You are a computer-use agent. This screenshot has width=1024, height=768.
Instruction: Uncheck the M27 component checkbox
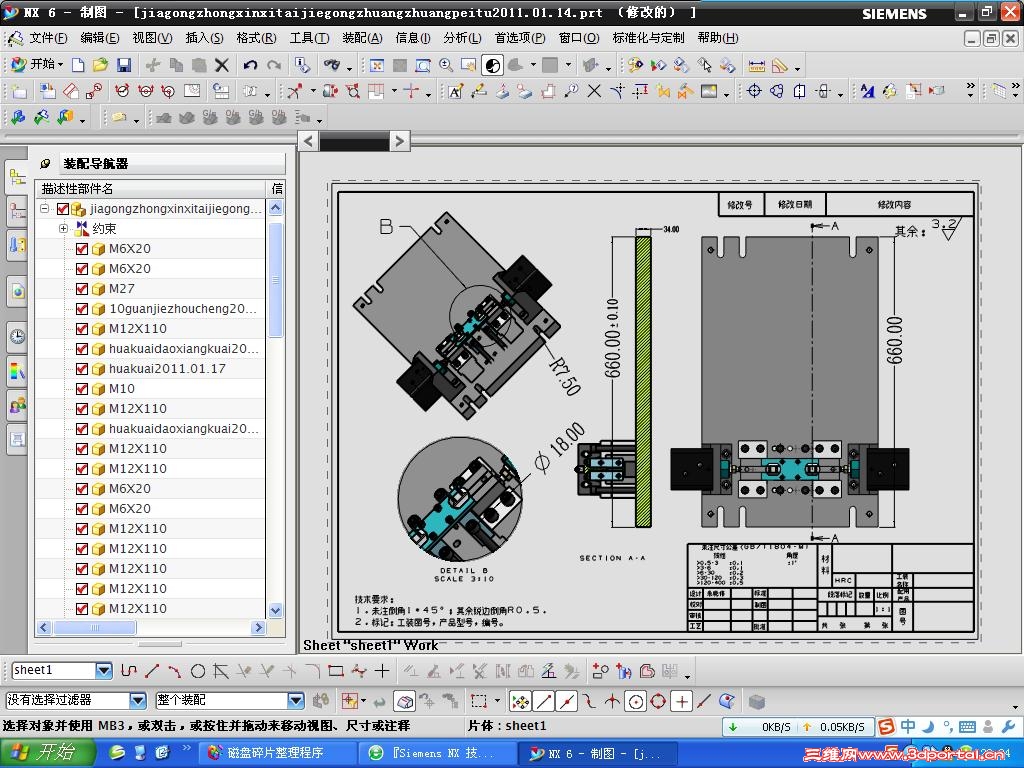(x=82, y=289)
